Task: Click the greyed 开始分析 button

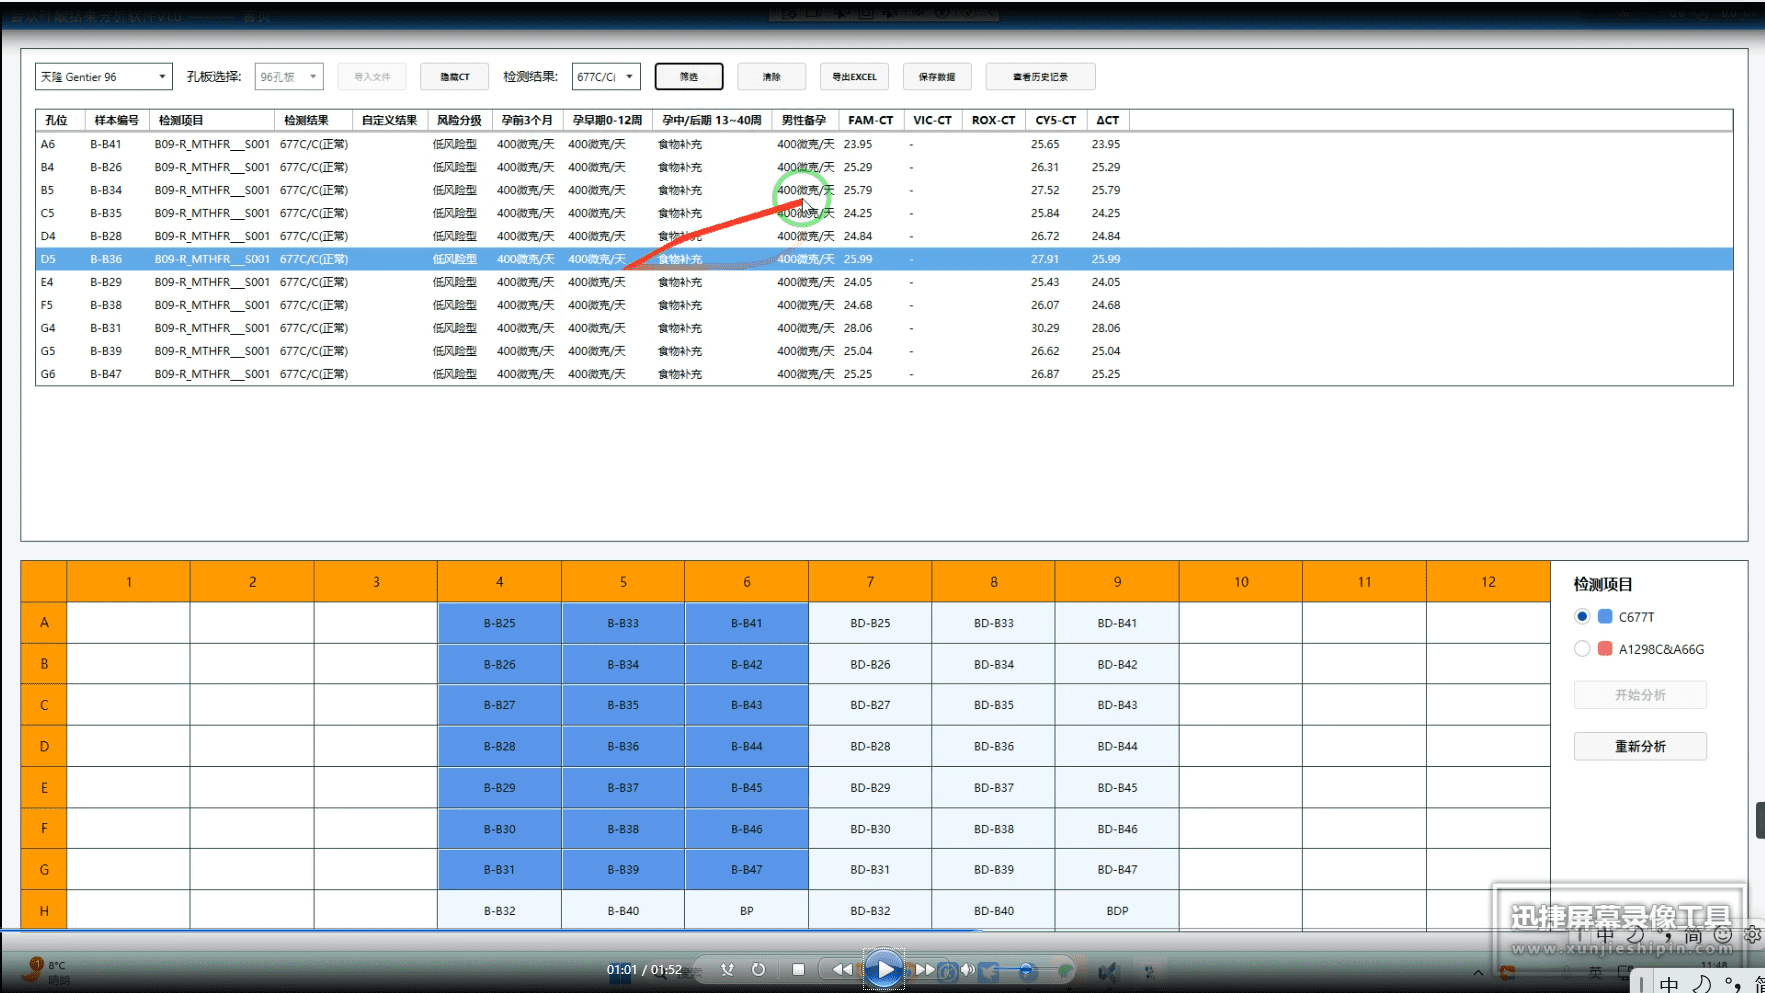Action: [1640, 695]
